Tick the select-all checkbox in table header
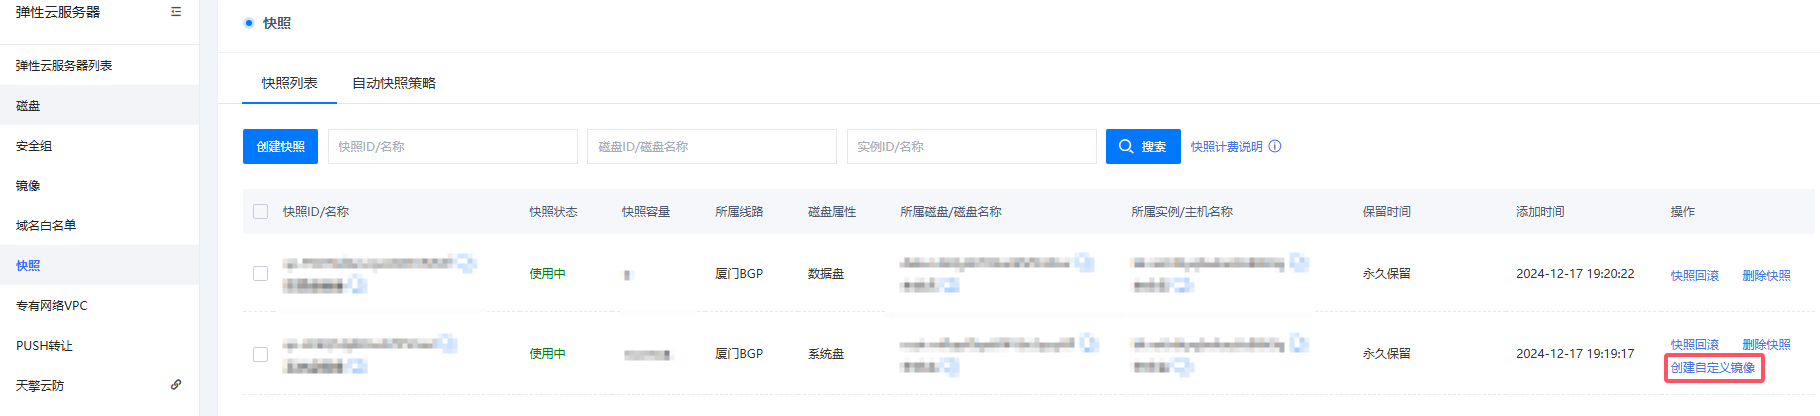The image size is (1820, 416). [x=261, y=212]
